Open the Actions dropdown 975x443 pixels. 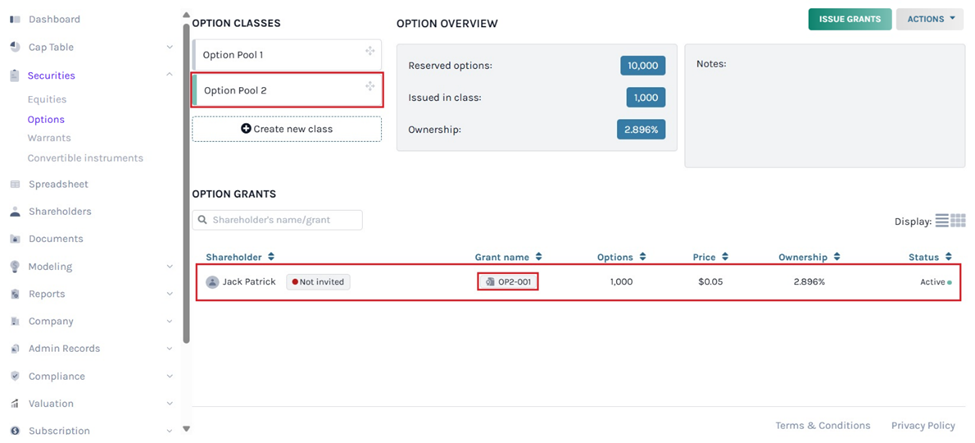pyautogui.click(x=929, y=19)
